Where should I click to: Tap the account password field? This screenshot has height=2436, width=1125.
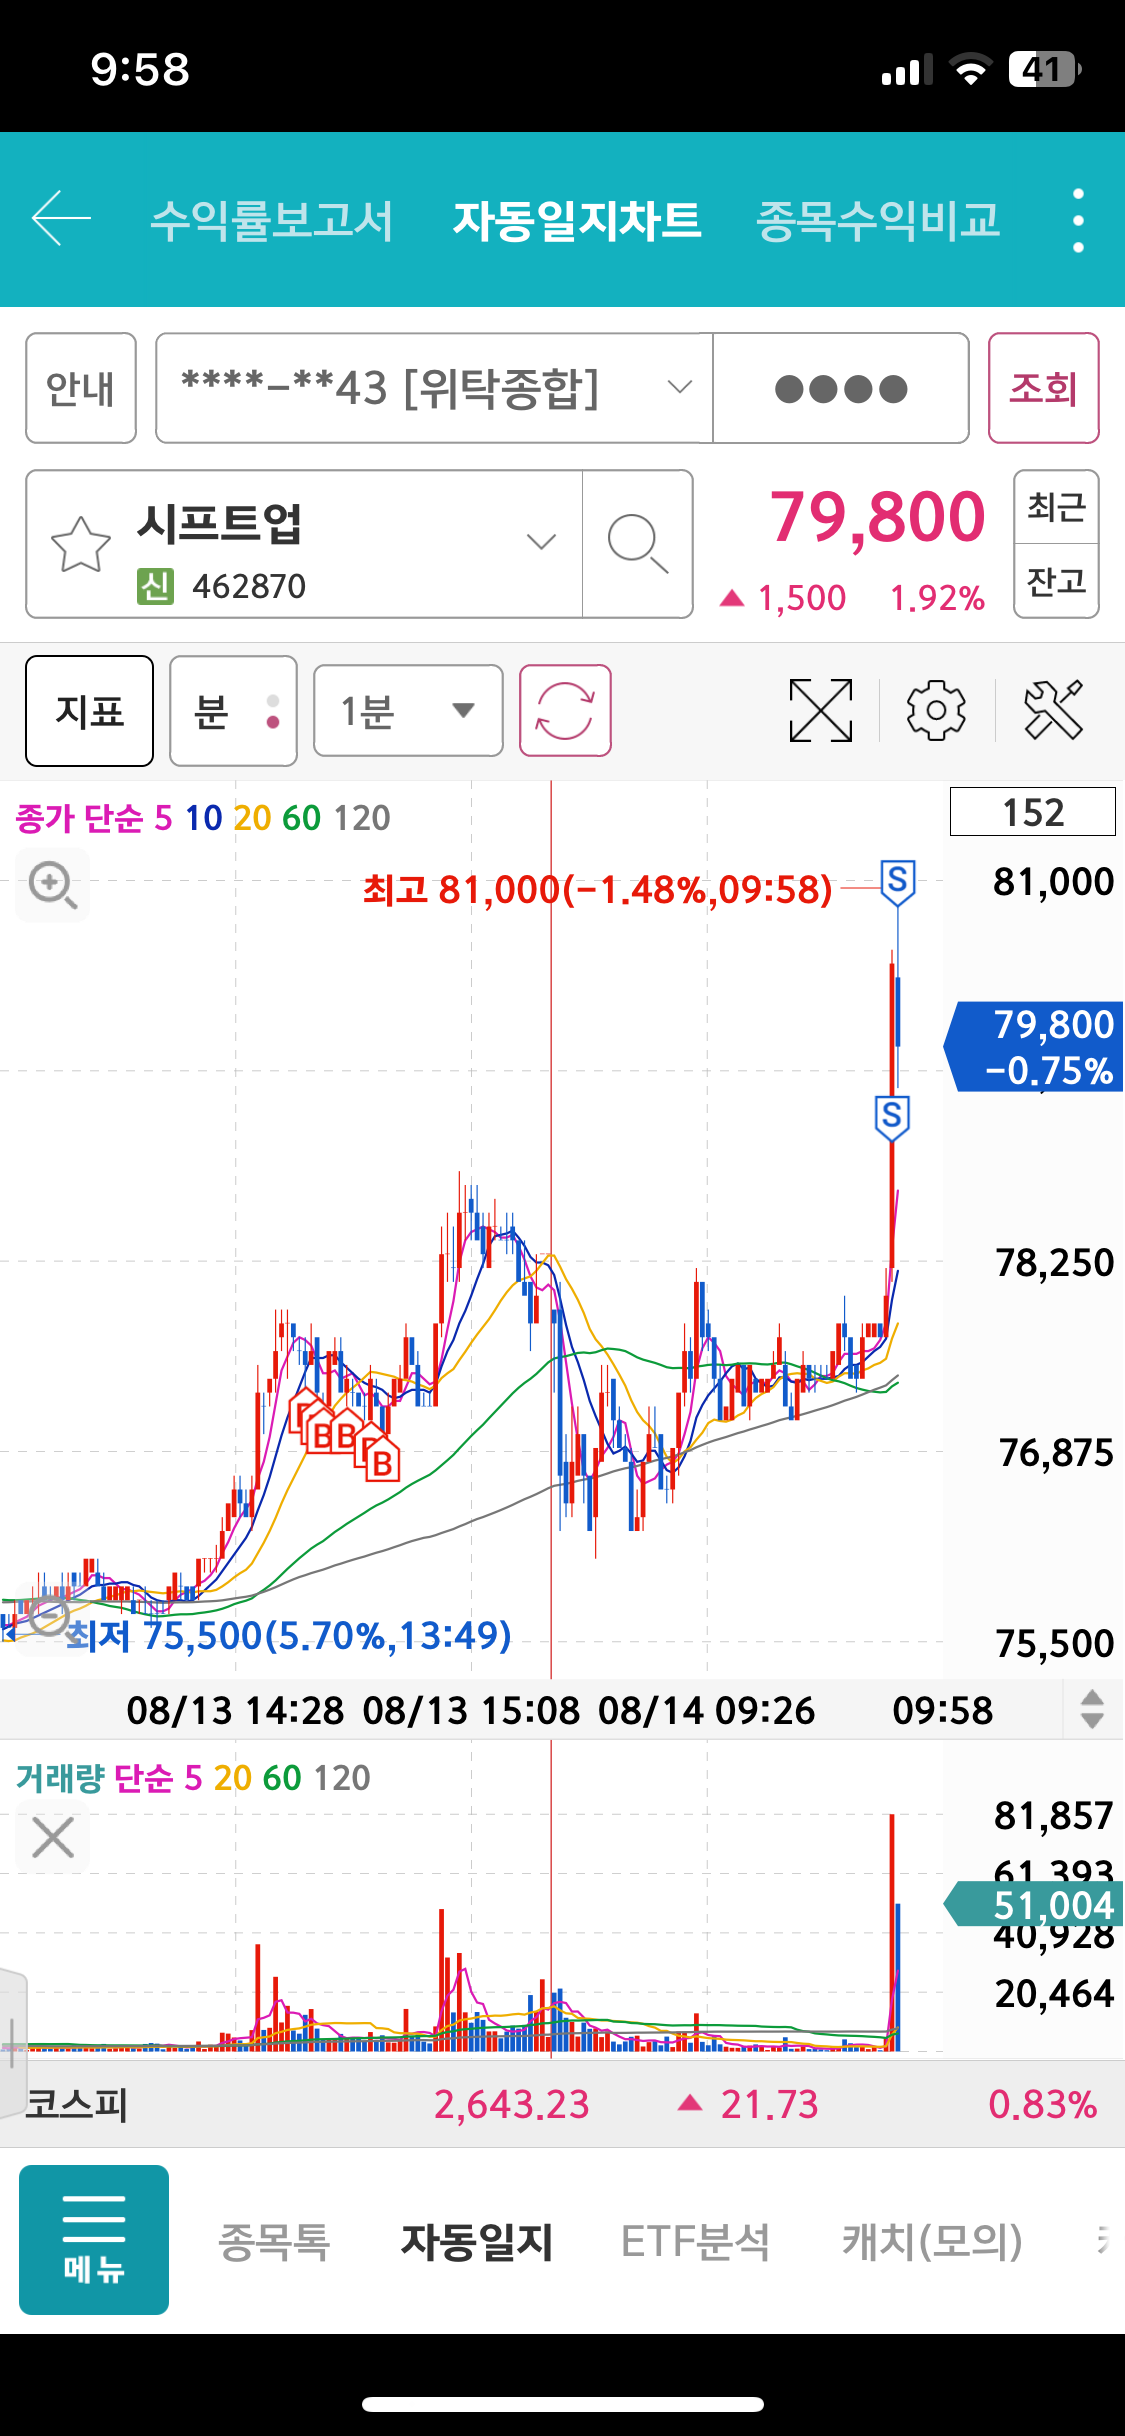(x=841, y=388)
